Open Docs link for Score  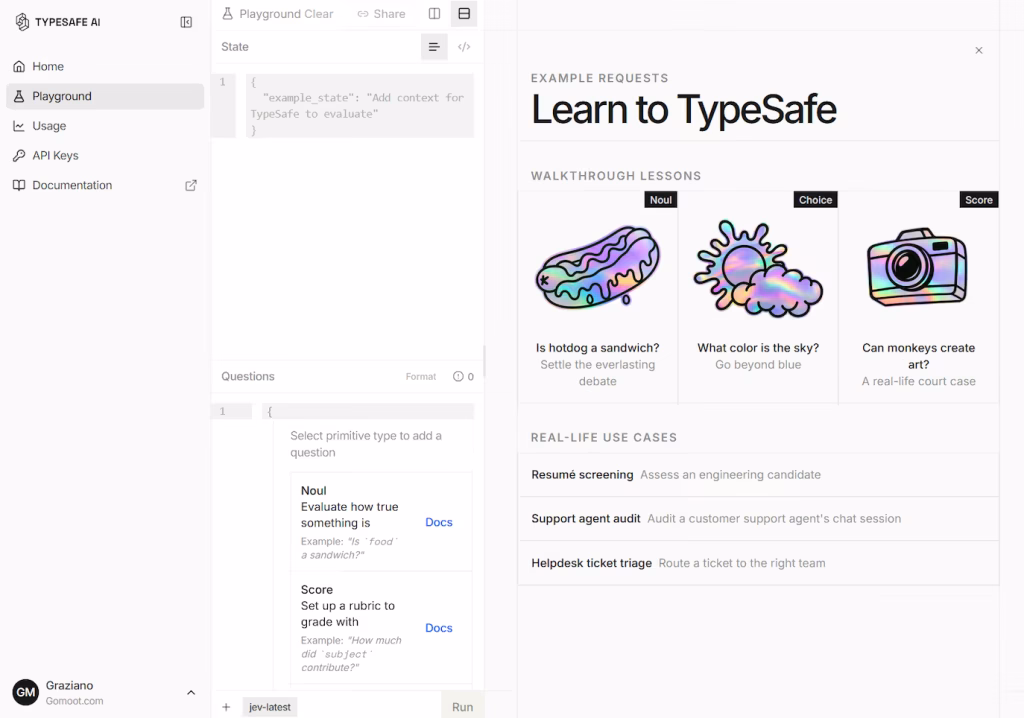[439, 628]
